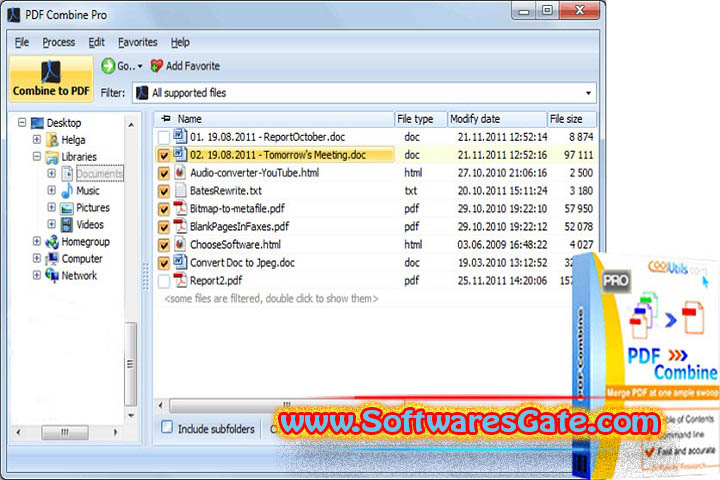Click the PDF icon of Bitmap-to-metafile.pdf
This screenshot has height=480, width=720.
180,208
